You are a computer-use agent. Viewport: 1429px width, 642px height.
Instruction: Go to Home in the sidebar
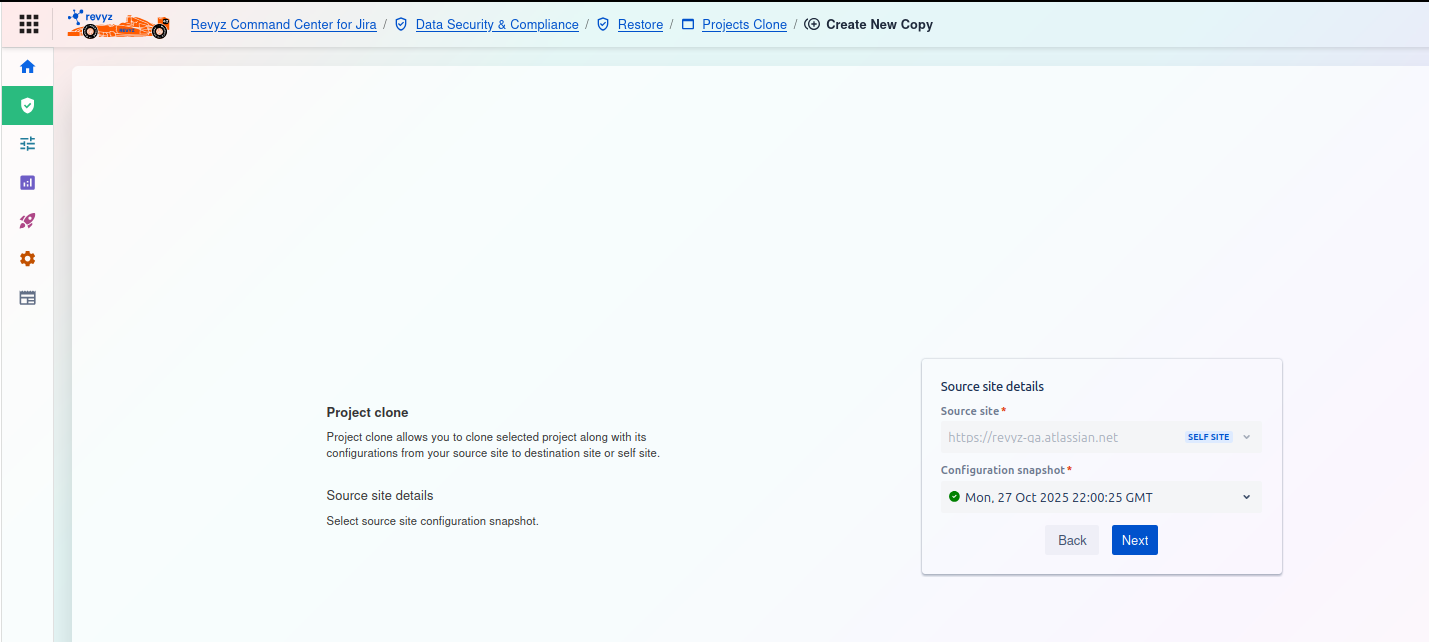[x=28, y=67]
